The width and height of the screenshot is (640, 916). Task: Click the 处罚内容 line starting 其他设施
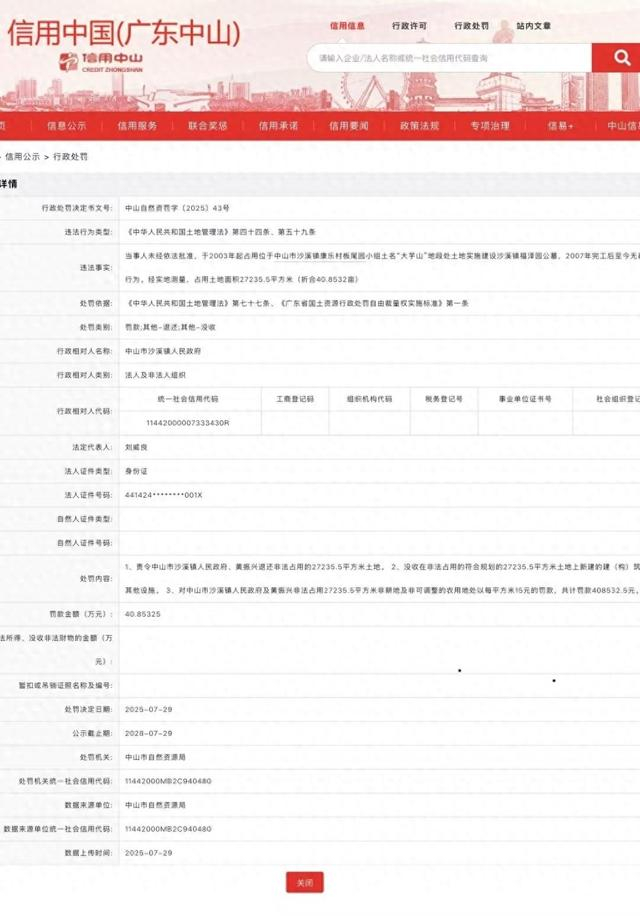pyautogui.click(x=382, y=591)
